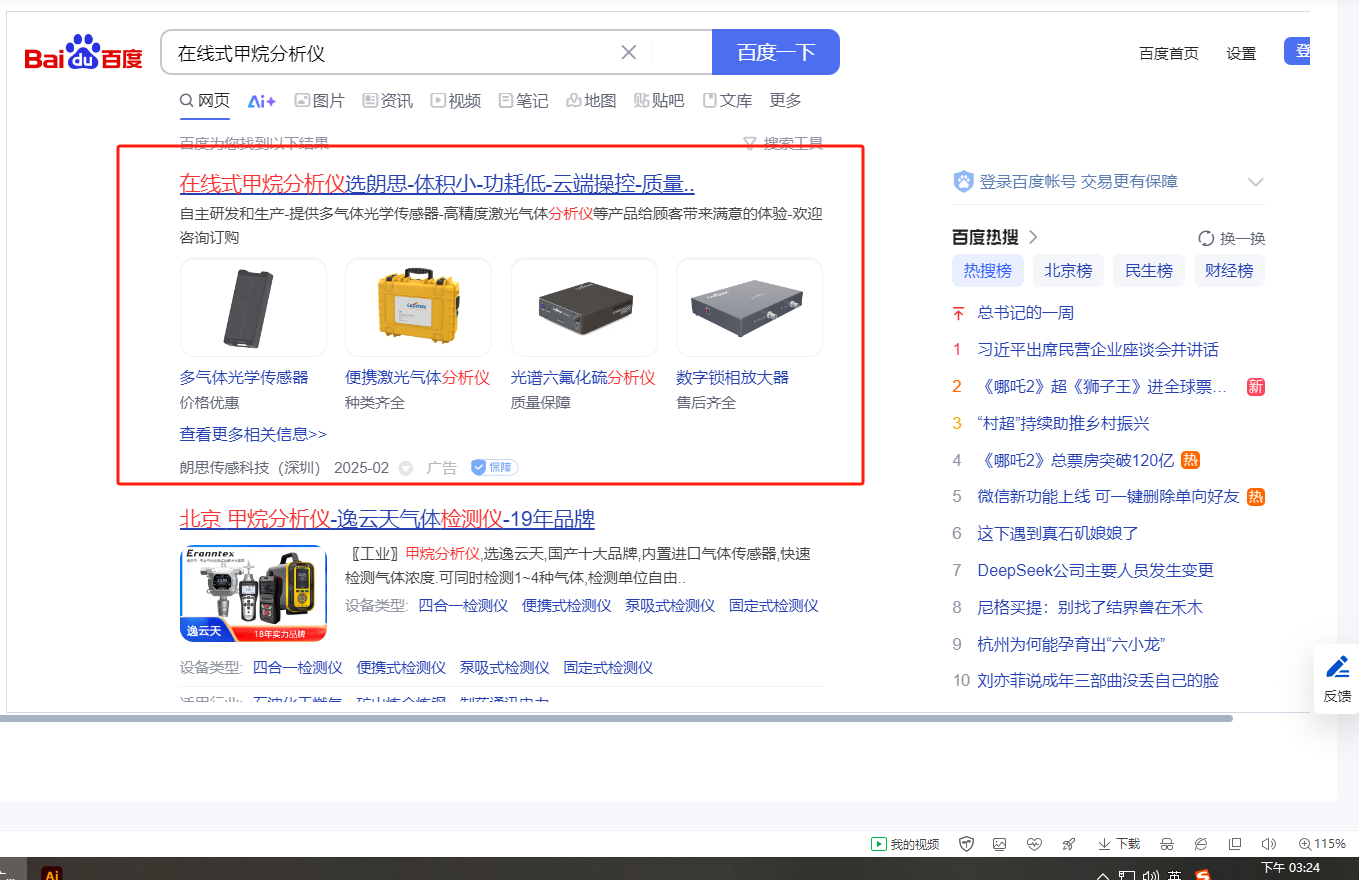Switch to the 视频 tab
The height and width of the screenshot is (880, 1359).
pyautogui.click(x=456, y=101)
